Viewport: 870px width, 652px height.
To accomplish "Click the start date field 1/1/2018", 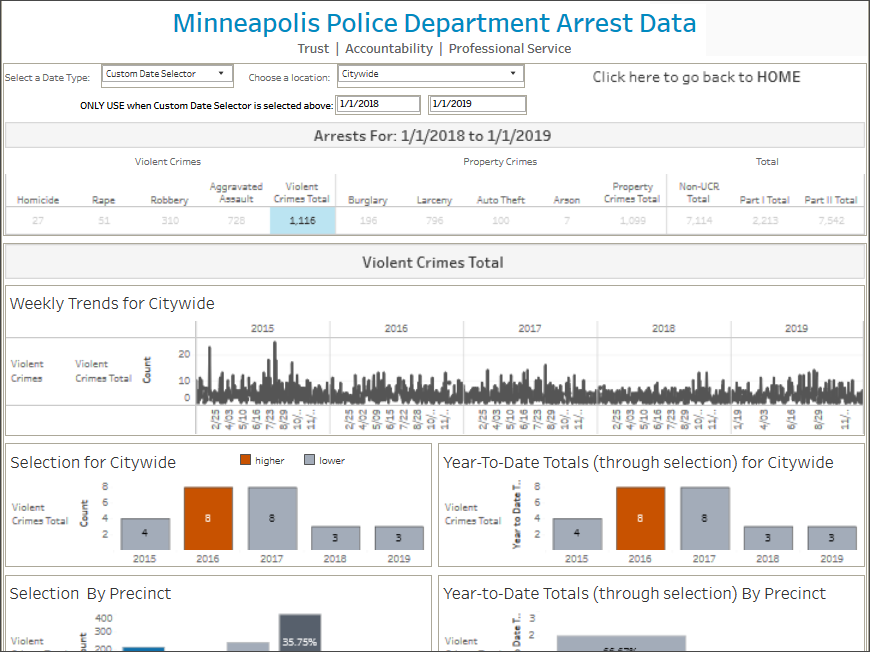I will coord(378,104).
